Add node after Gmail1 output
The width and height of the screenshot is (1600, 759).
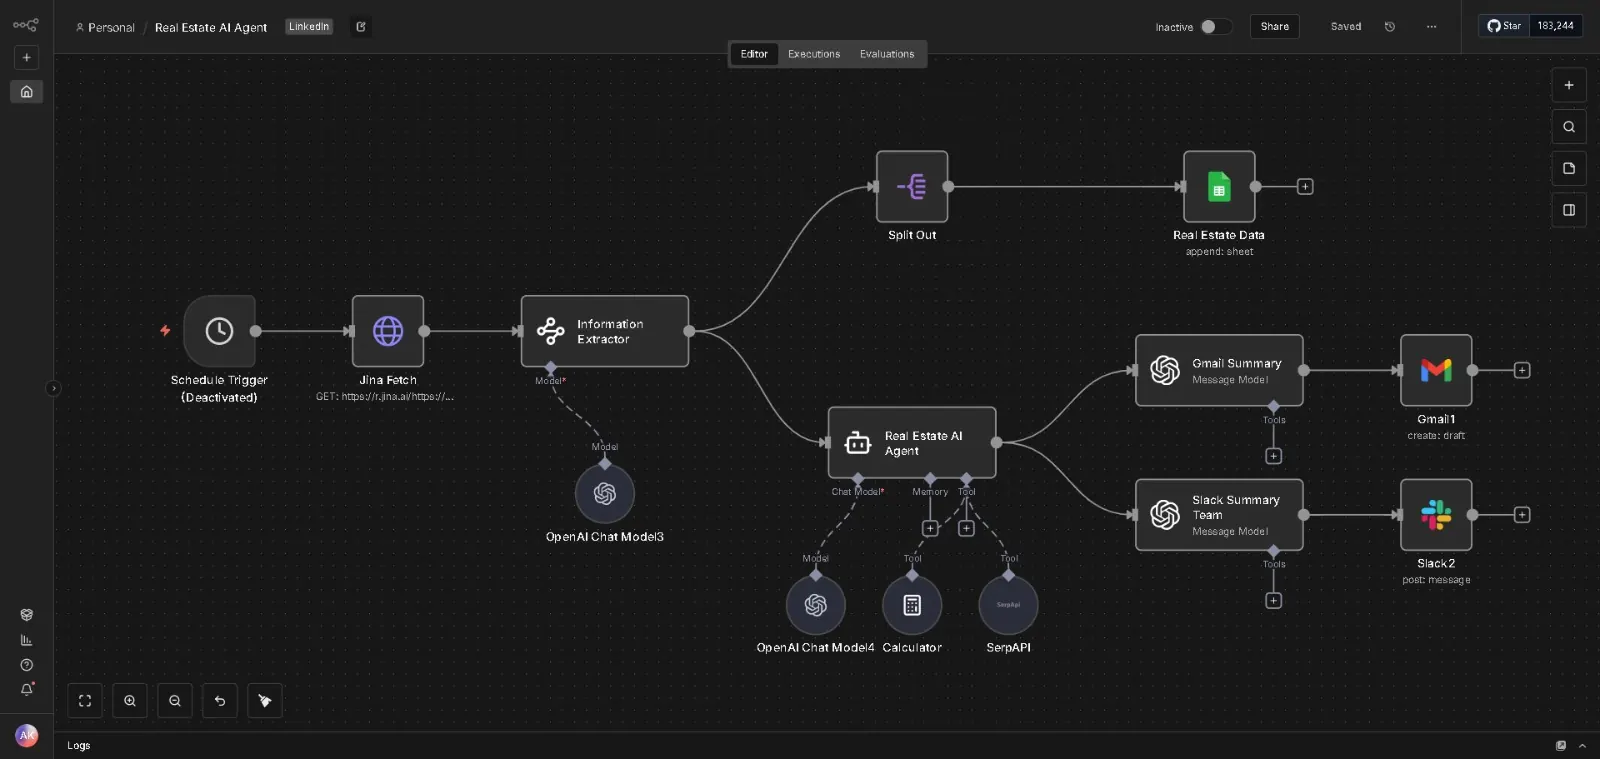(1522, 371)
